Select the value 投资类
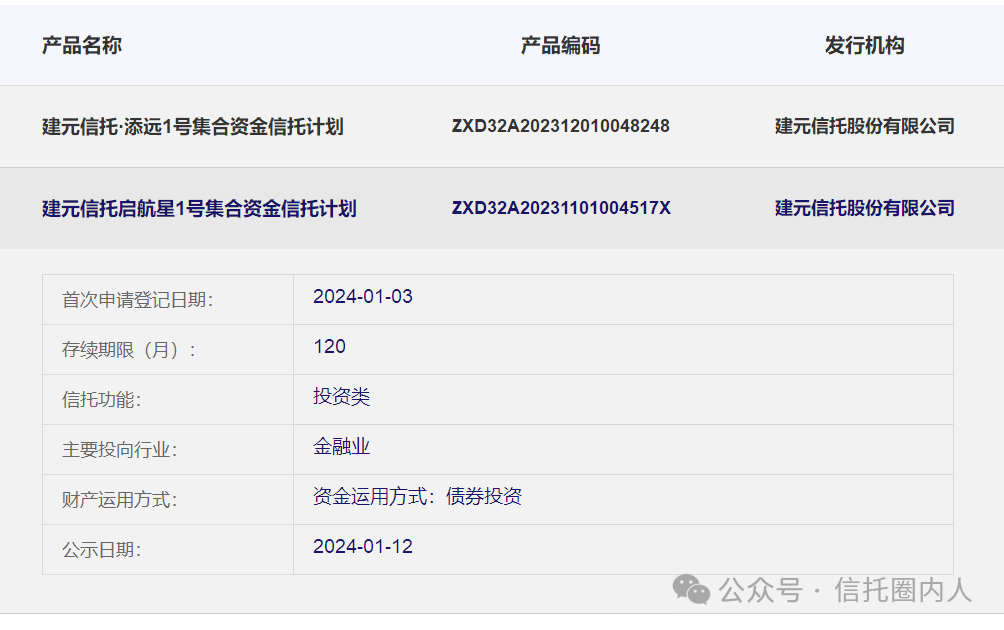The width and height of the screenshot is (1004, 630). tap(341, 396)
